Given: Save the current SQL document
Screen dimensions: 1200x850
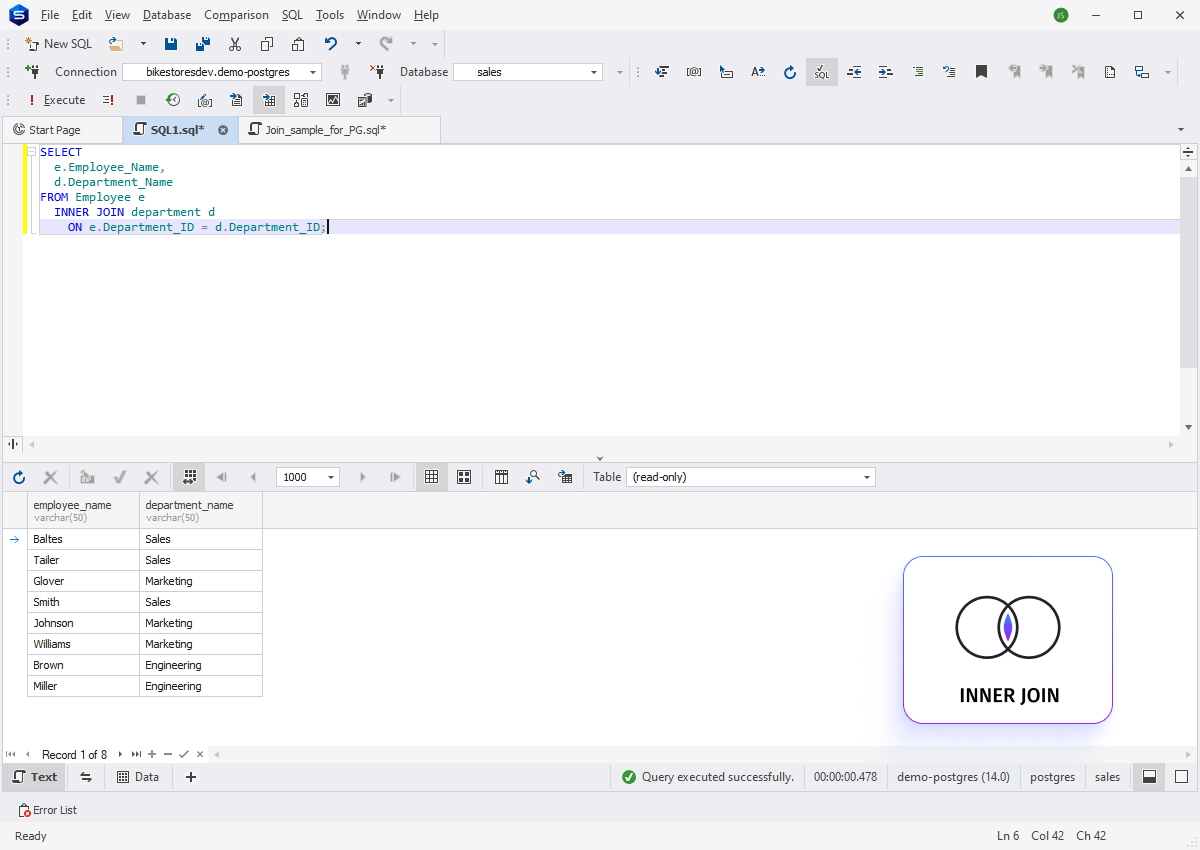Looking at the screenshot, I should coord(171,44).
